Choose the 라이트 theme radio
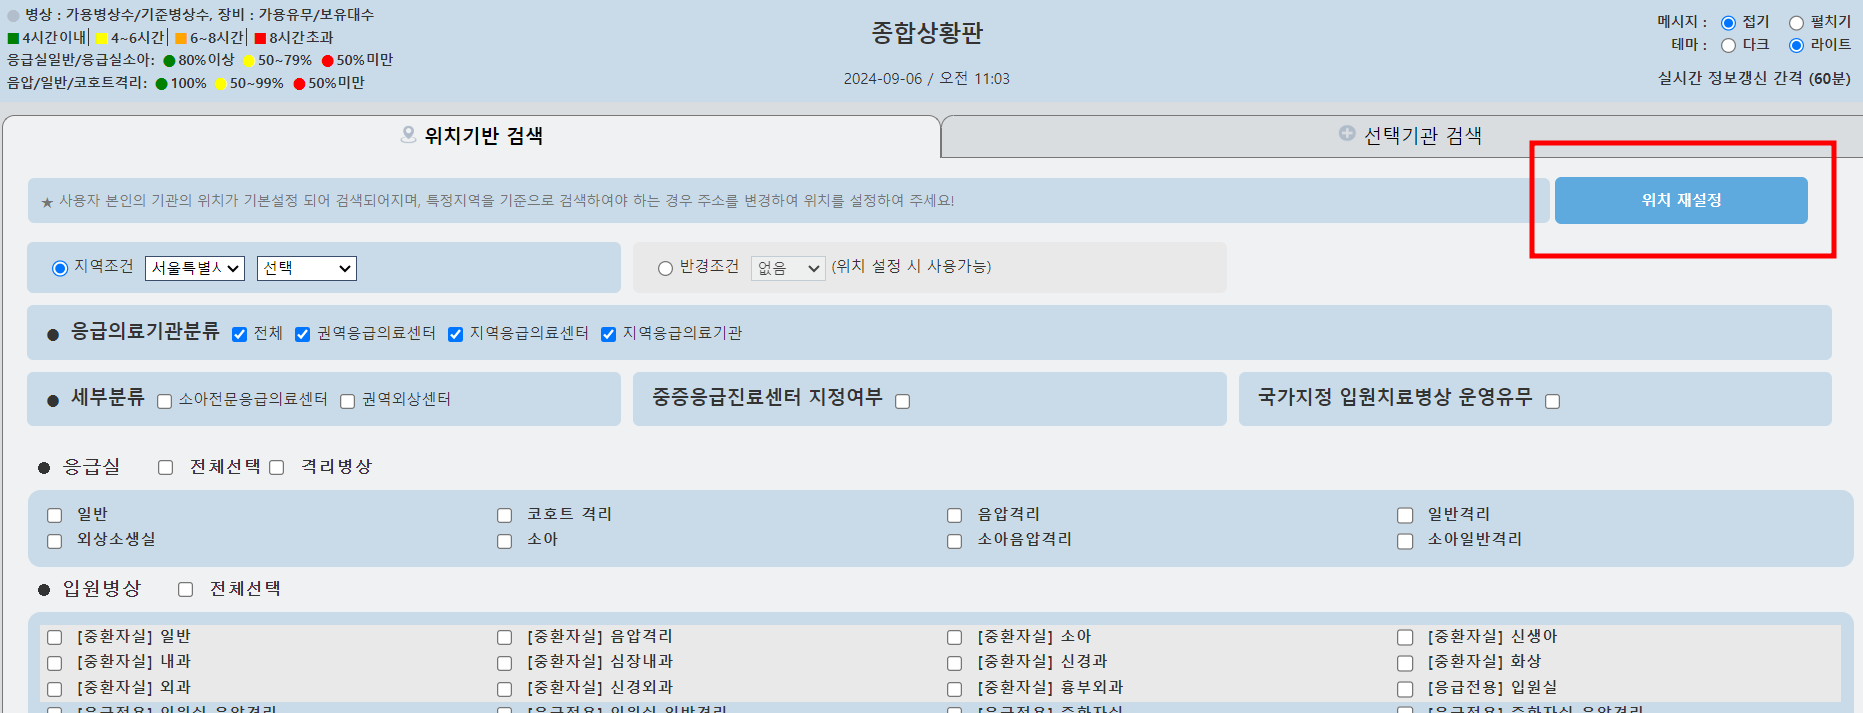This screenshot has width=1863, height=713. 1796,45
